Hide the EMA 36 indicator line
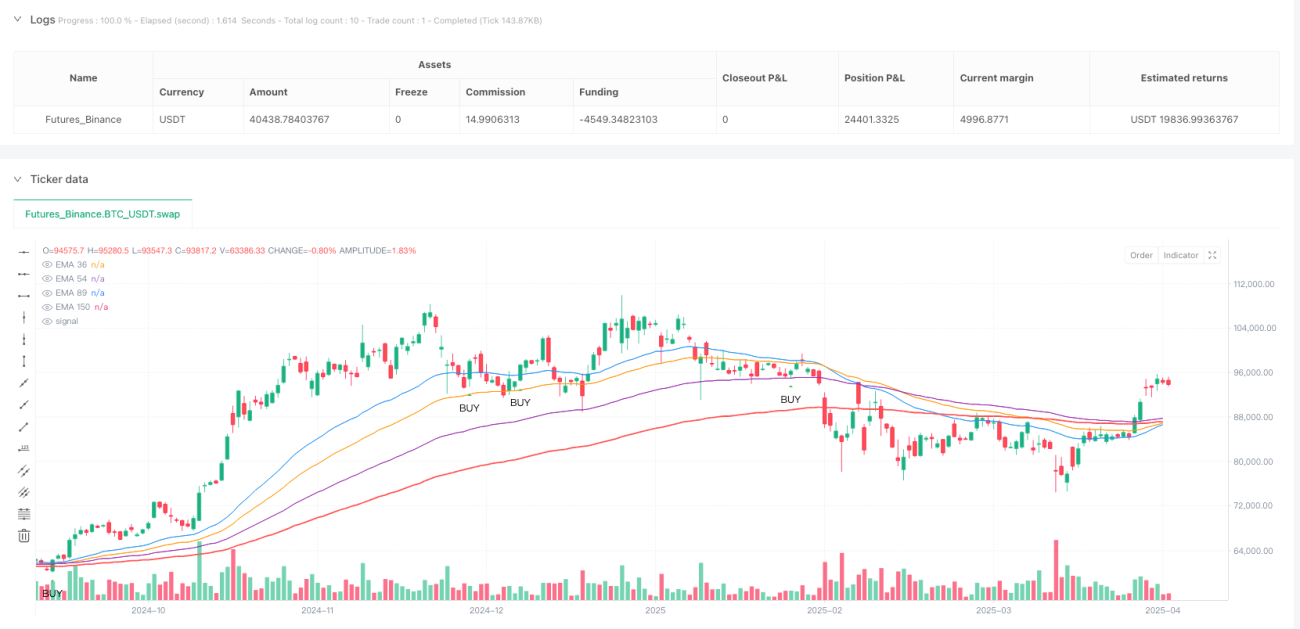This screenshot has height=629, width=1300. point(47,264)
